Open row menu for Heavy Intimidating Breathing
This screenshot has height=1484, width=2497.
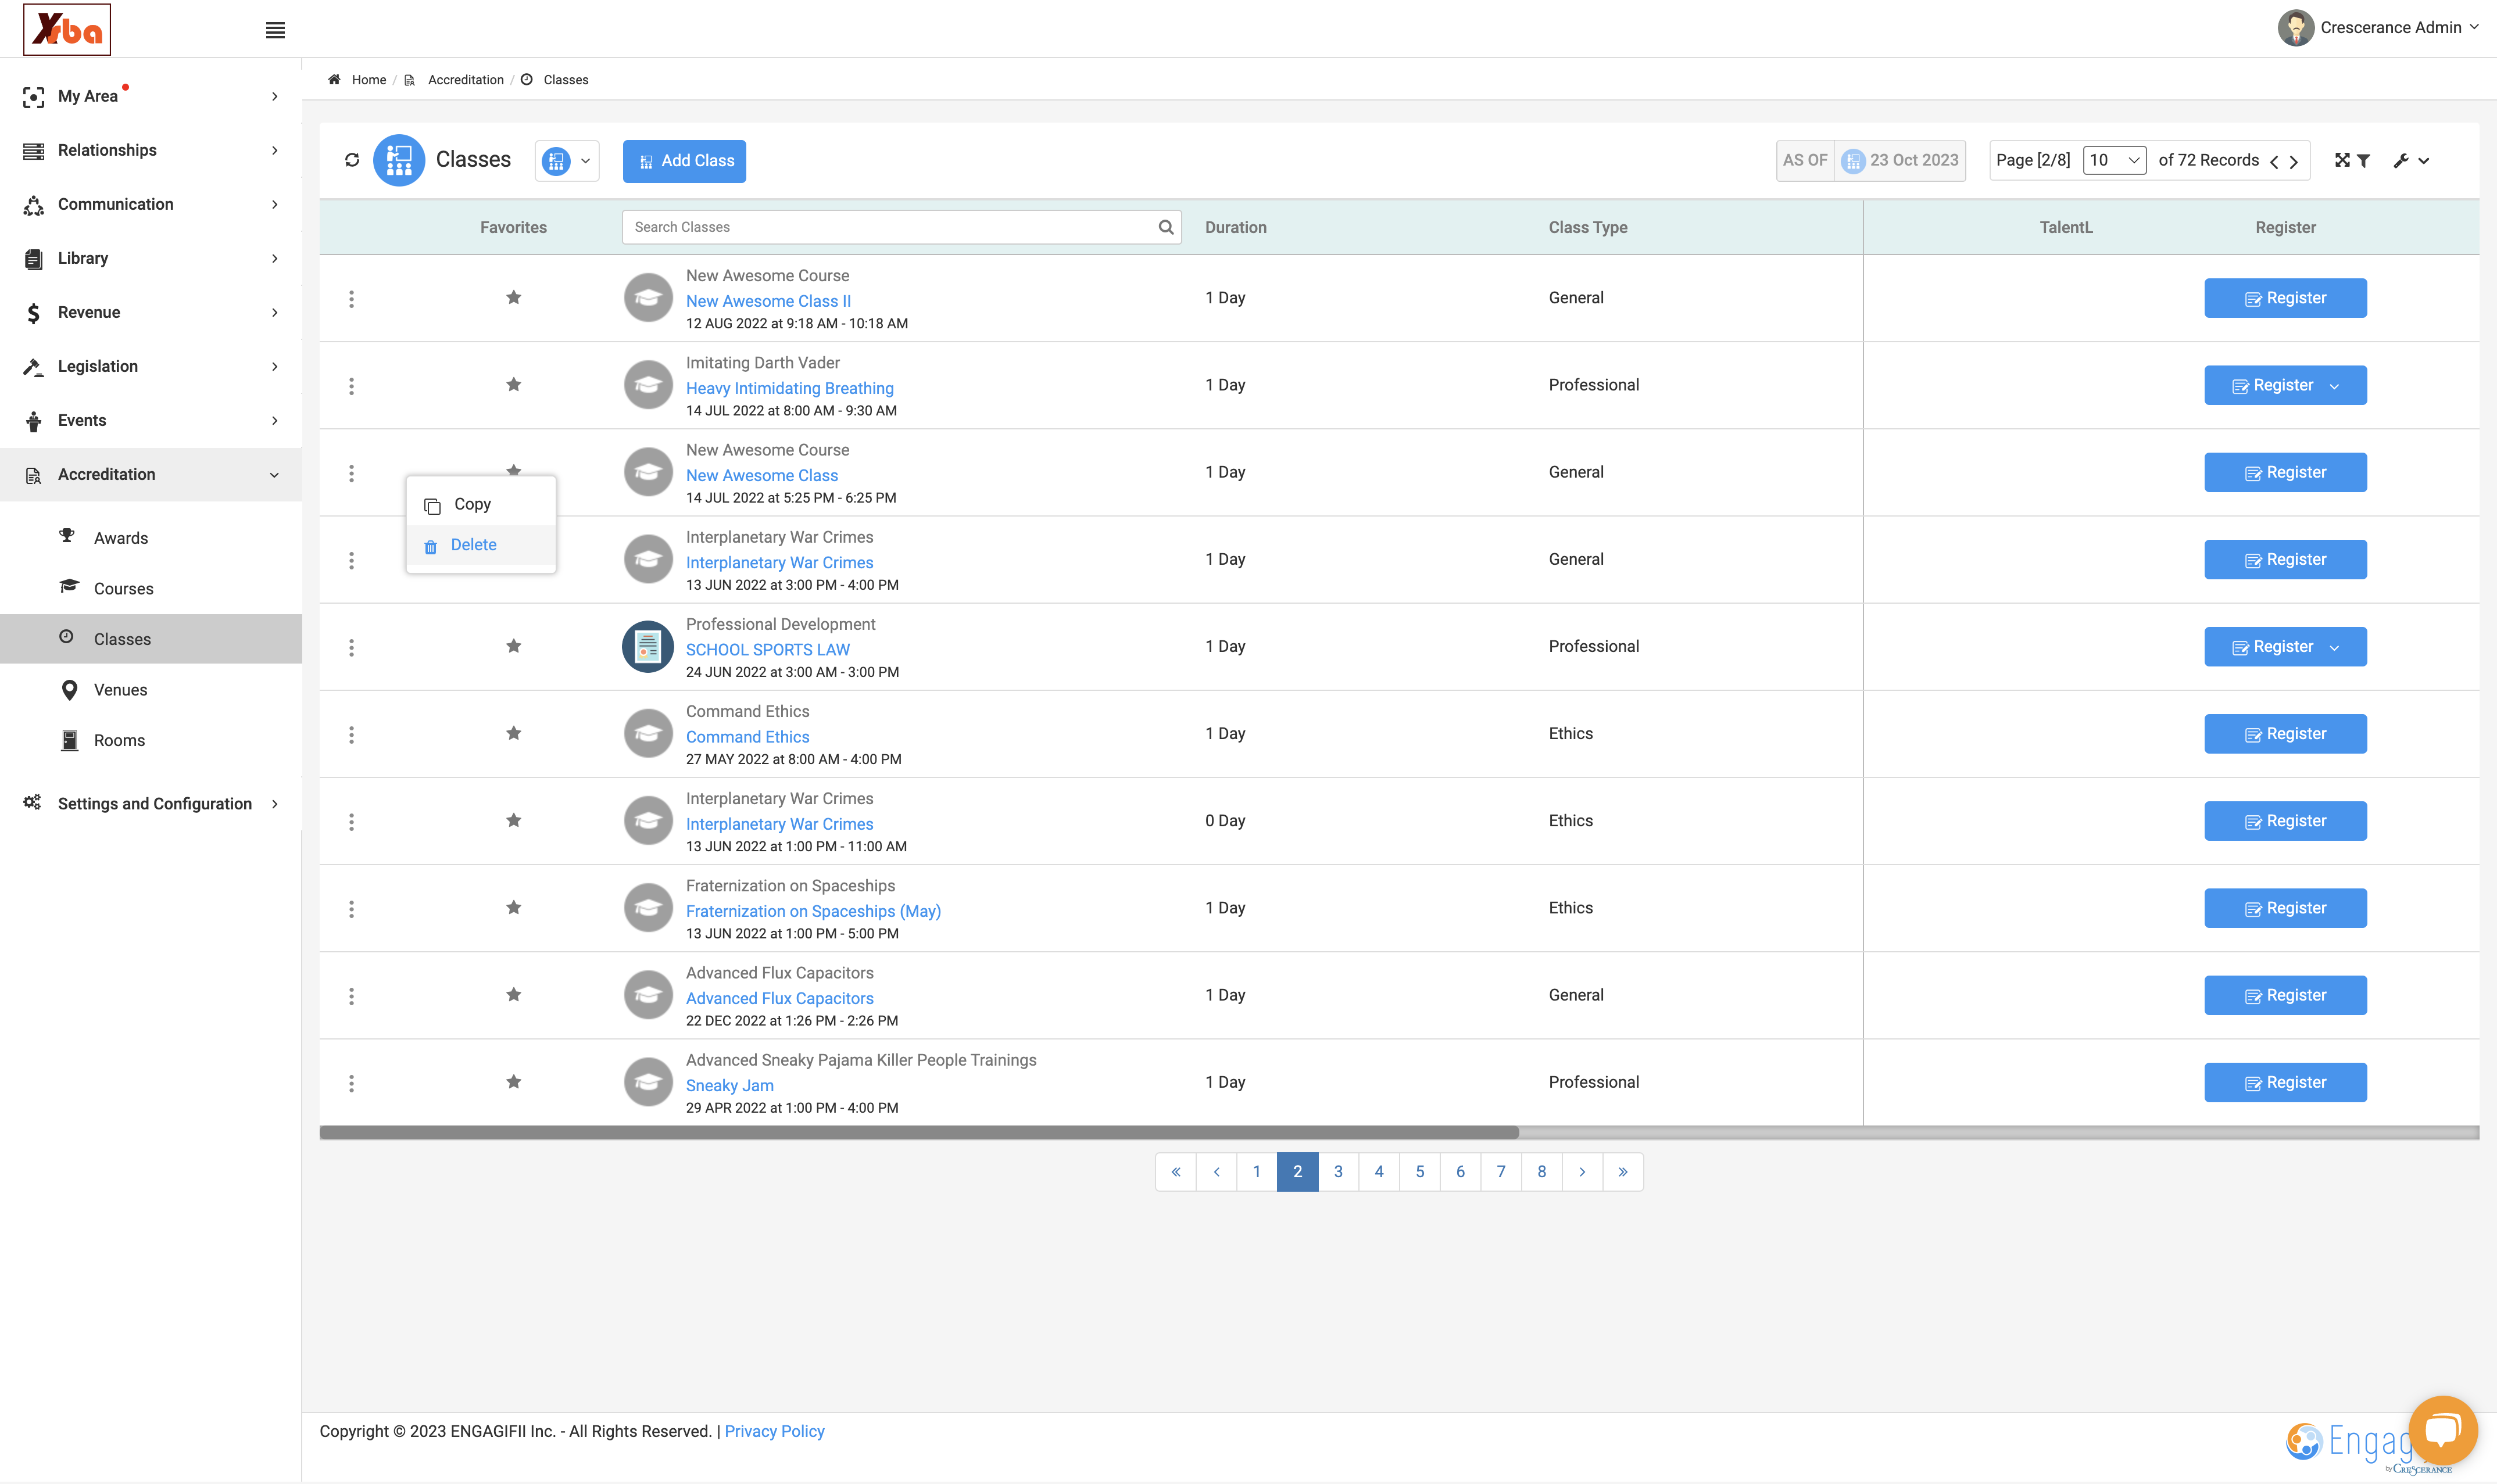pyautogui.click(x=351, y=386)
